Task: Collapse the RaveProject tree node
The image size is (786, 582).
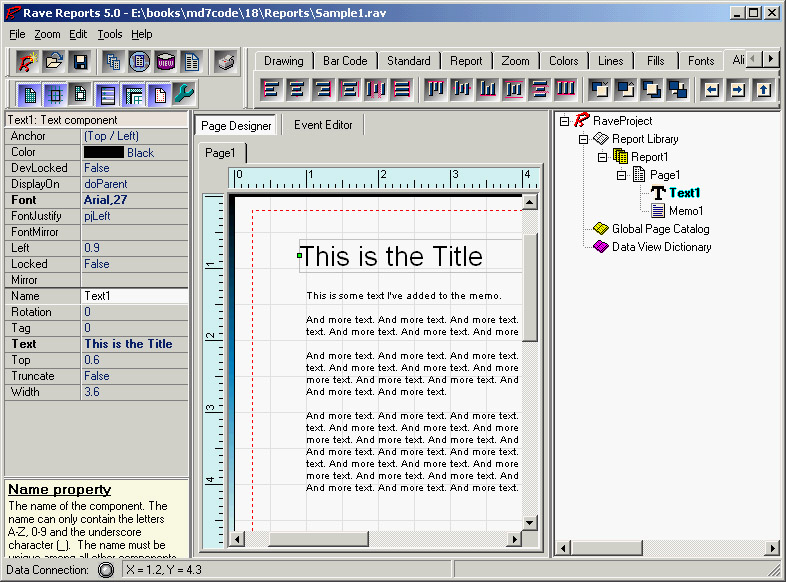Action: [x=566, y=121]
